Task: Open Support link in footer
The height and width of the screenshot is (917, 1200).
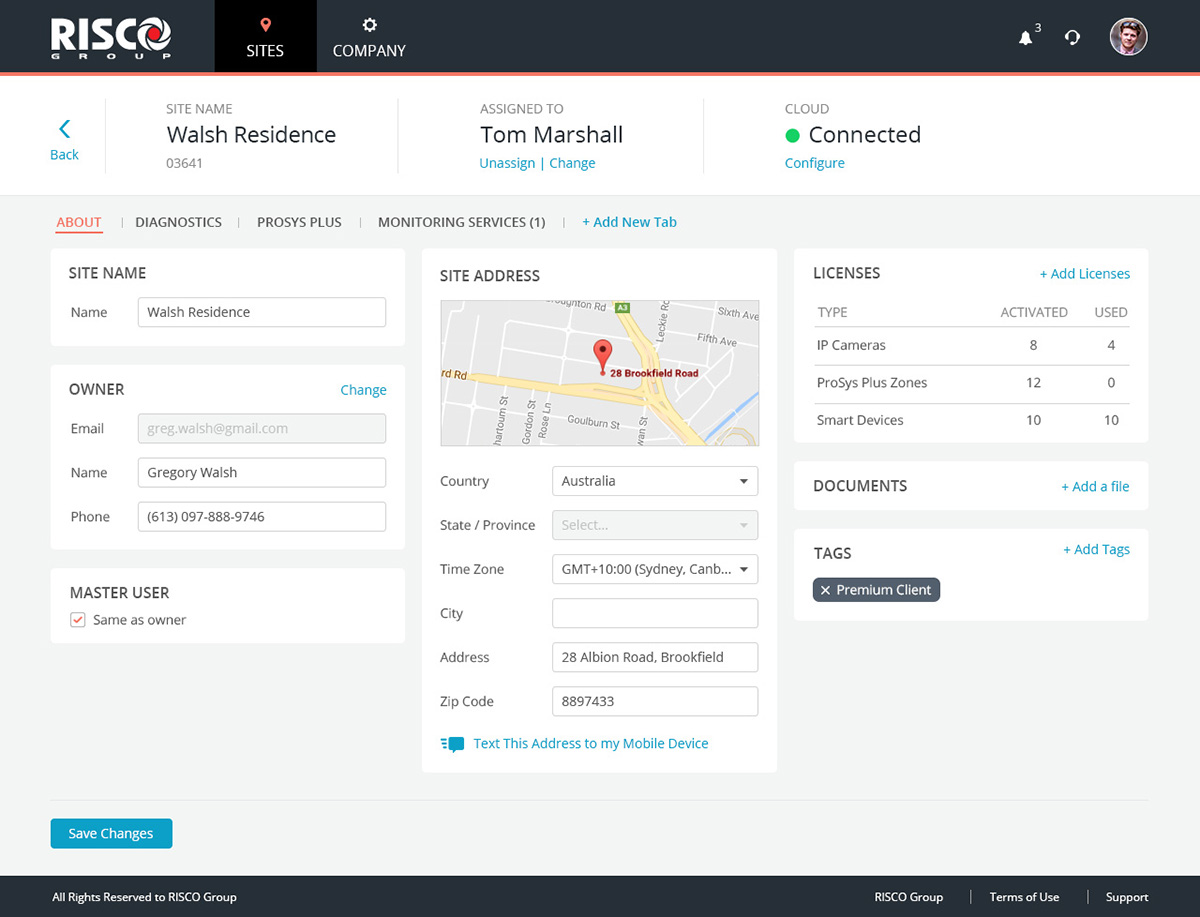Action: pos(1127,897)
